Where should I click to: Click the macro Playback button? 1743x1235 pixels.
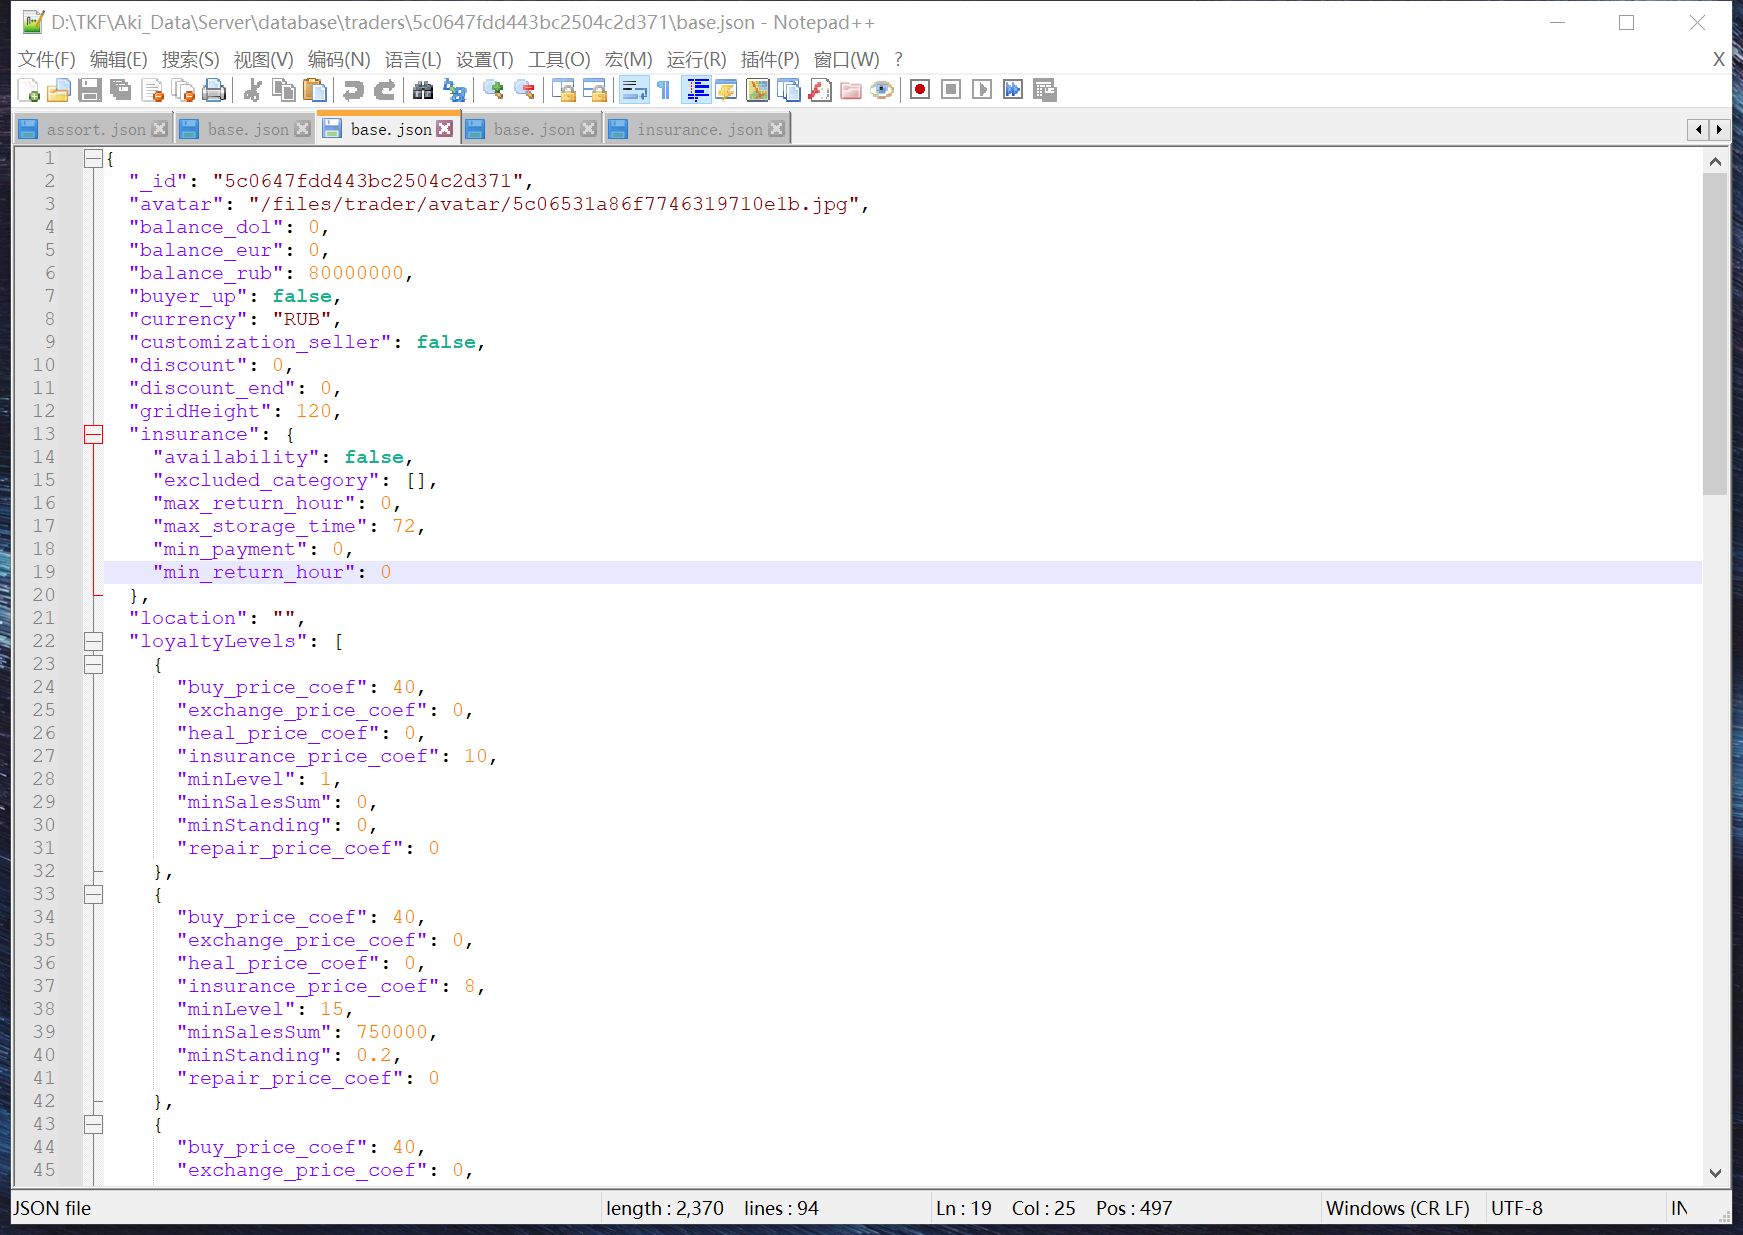[x=983, y=91]
